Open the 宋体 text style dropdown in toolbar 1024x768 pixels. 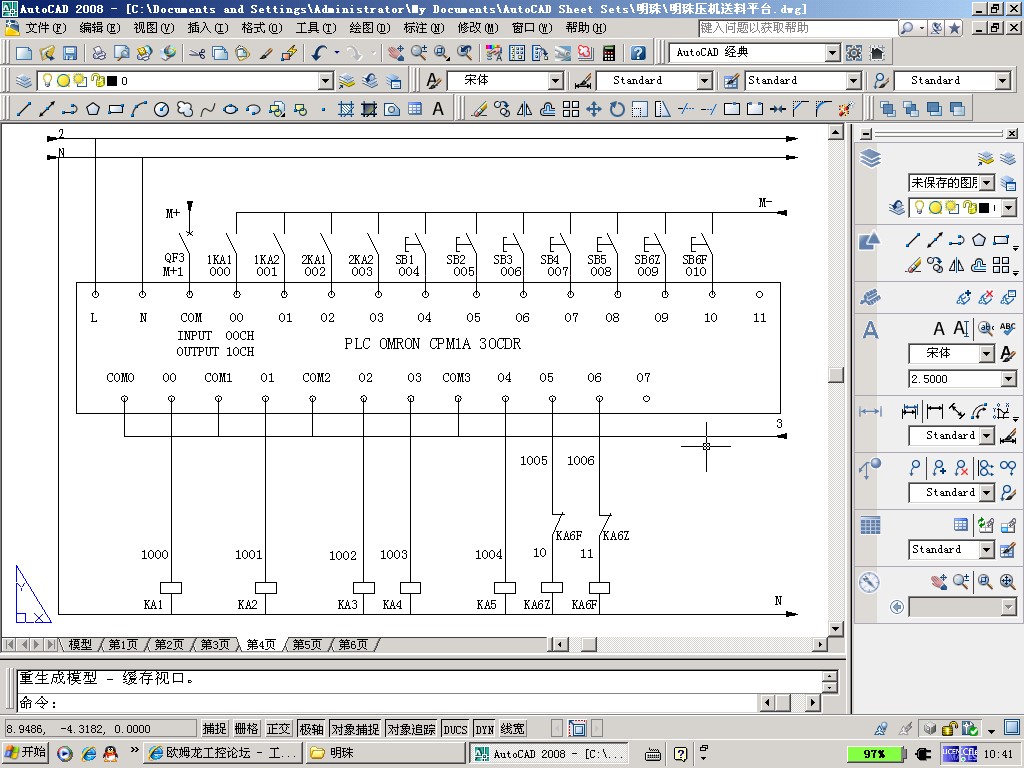[x=555, y=81]
